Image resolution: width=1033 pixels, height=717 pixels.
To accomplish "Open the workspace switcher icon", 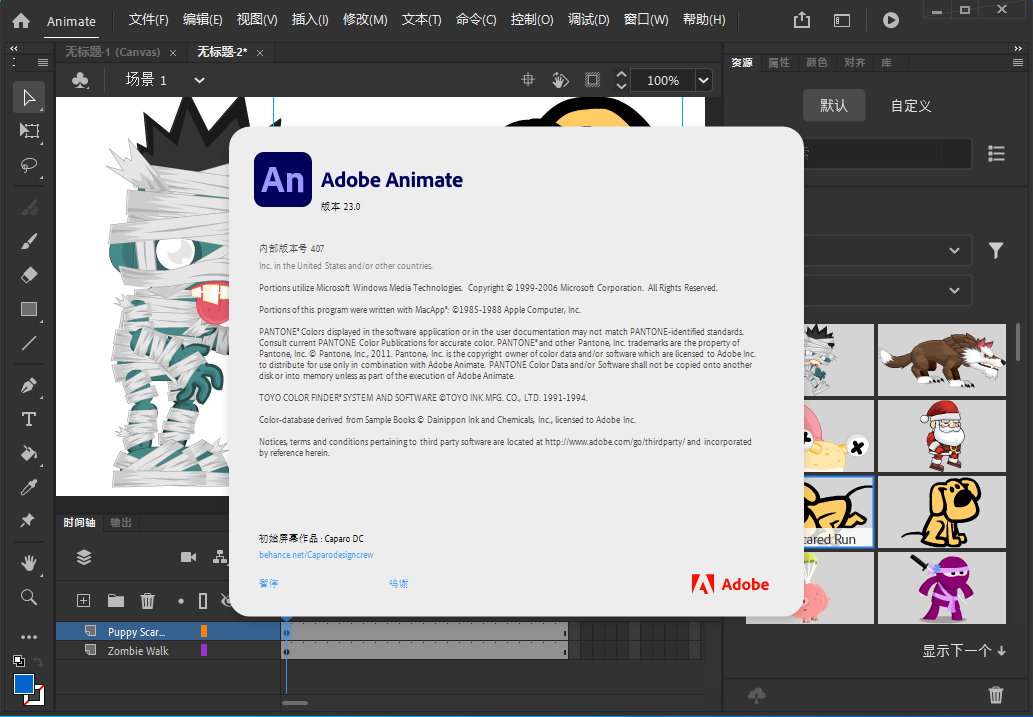I will point(842,20).
